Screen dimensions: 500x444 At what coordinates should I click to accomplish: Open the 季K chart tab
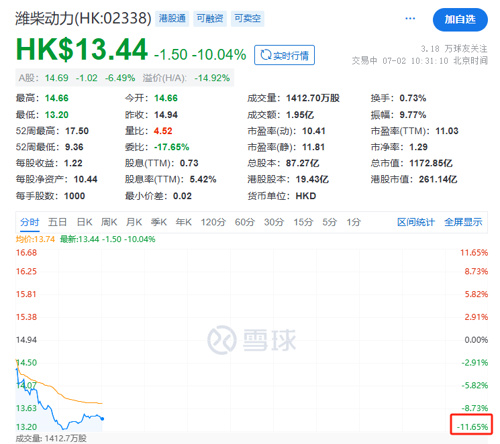click(x=159, y=222)
